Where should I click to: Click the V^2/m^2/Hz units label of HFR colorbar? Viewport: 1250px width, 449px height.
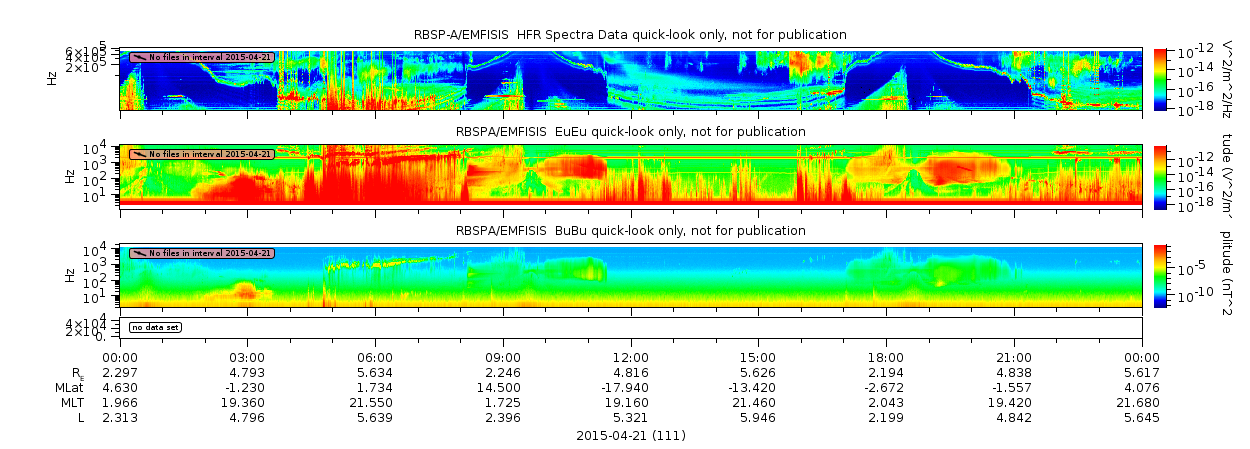tap(1229, 78)
